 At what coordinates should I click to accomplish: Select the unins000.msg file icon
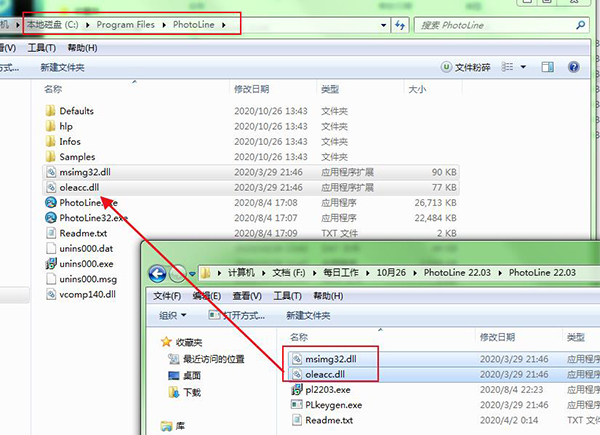coord(51,279)
